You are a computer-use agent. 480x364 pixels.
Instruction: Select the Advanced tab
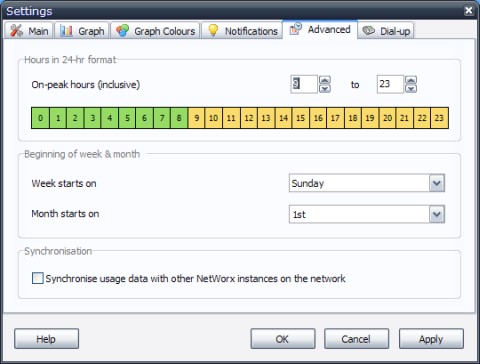[x=320, y=30]
